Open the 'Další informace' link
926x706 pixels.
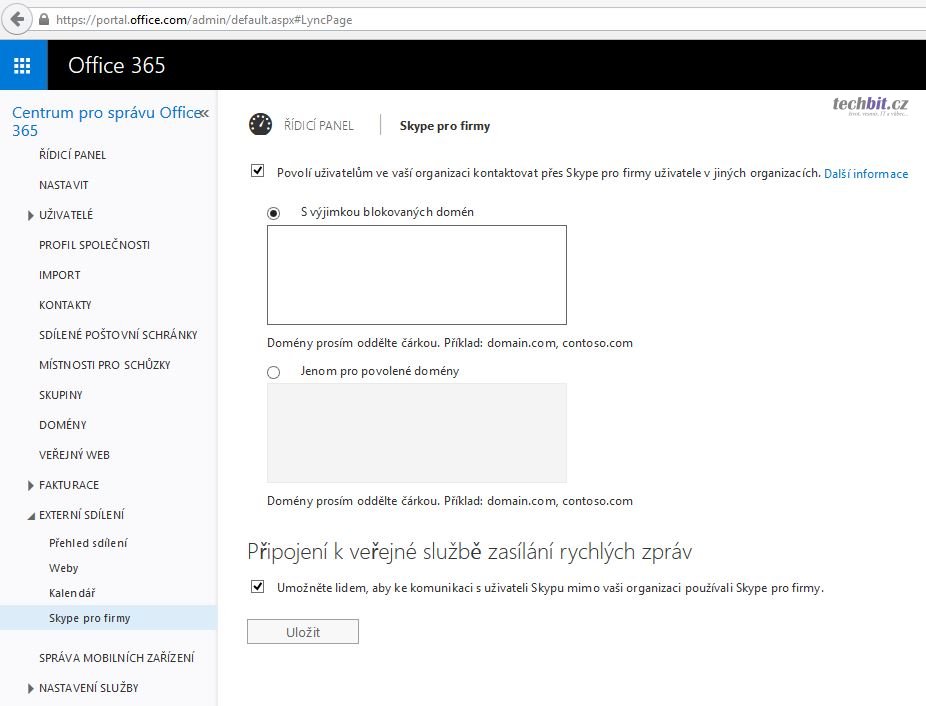click(865, 174)
